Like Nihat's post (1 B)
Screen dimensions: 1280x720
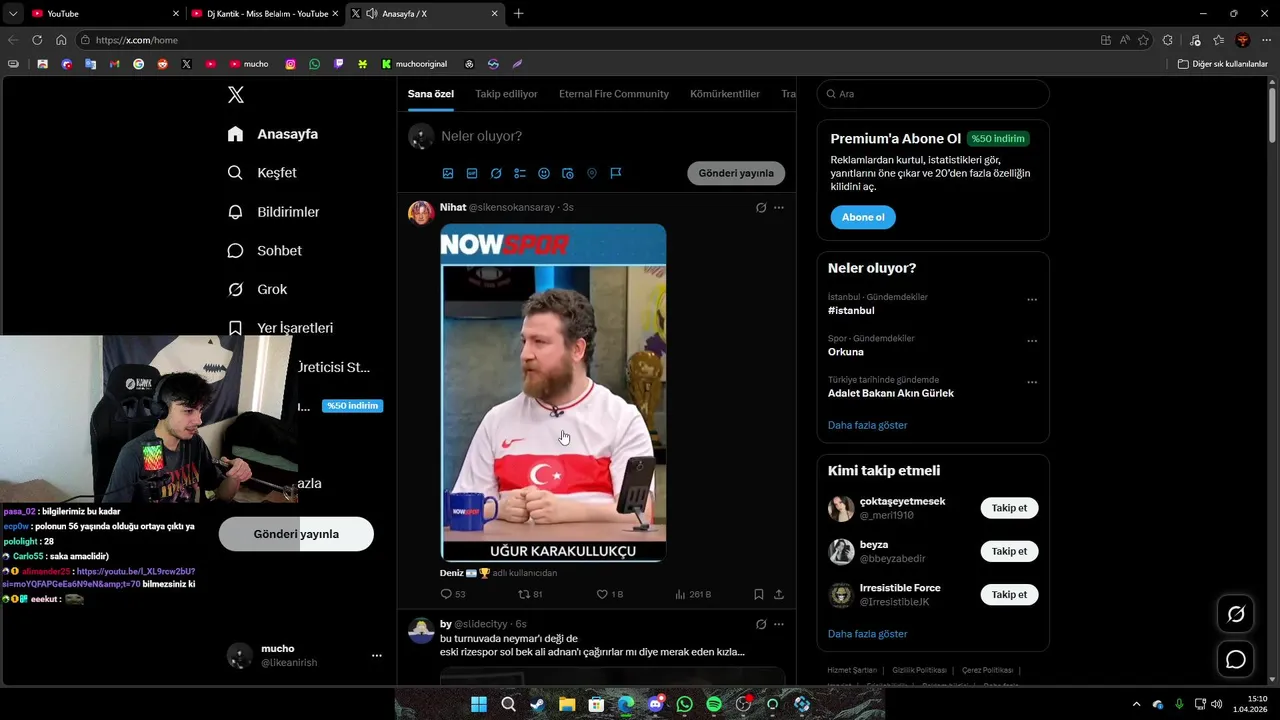pyautogui.click(x=609, y=594)
